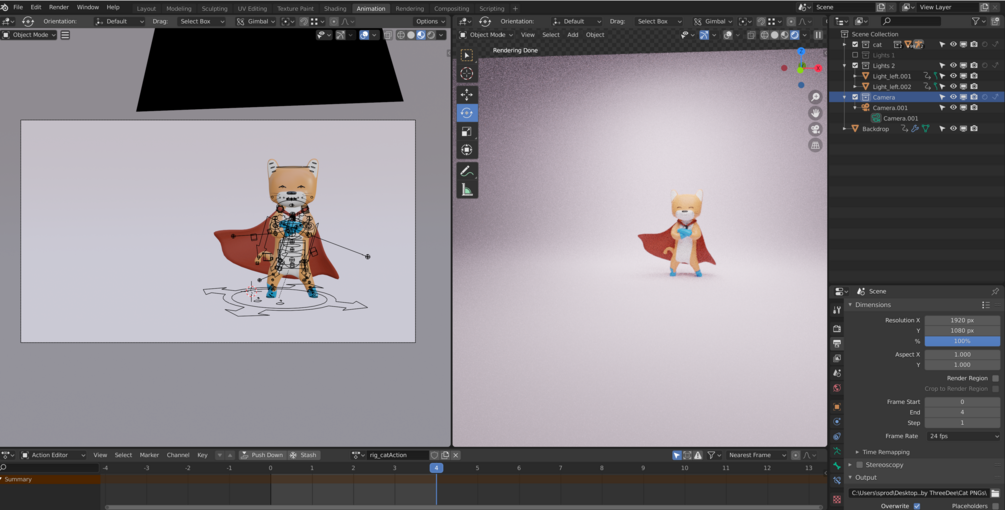Select the Move tool in right viewport toolbar
The image size is (1005, 510).
tap(467, 94)
